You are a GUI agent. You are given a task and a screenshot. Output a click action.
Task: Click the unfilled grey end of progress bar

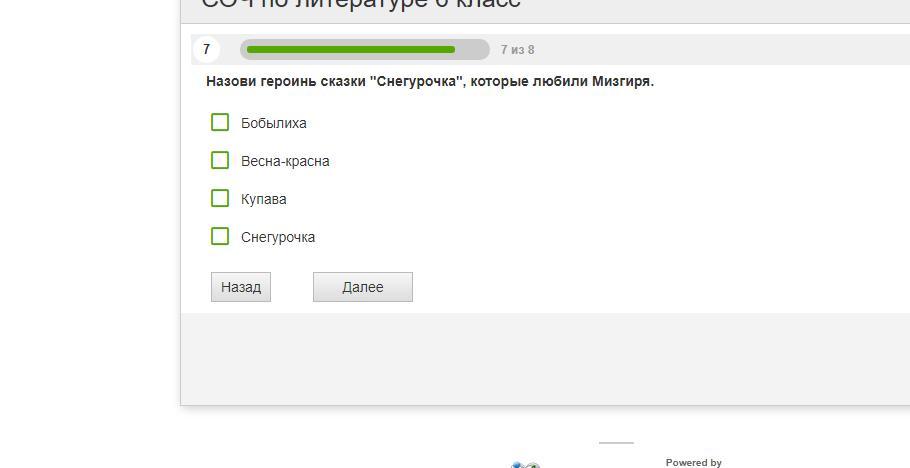pos(472,49)
